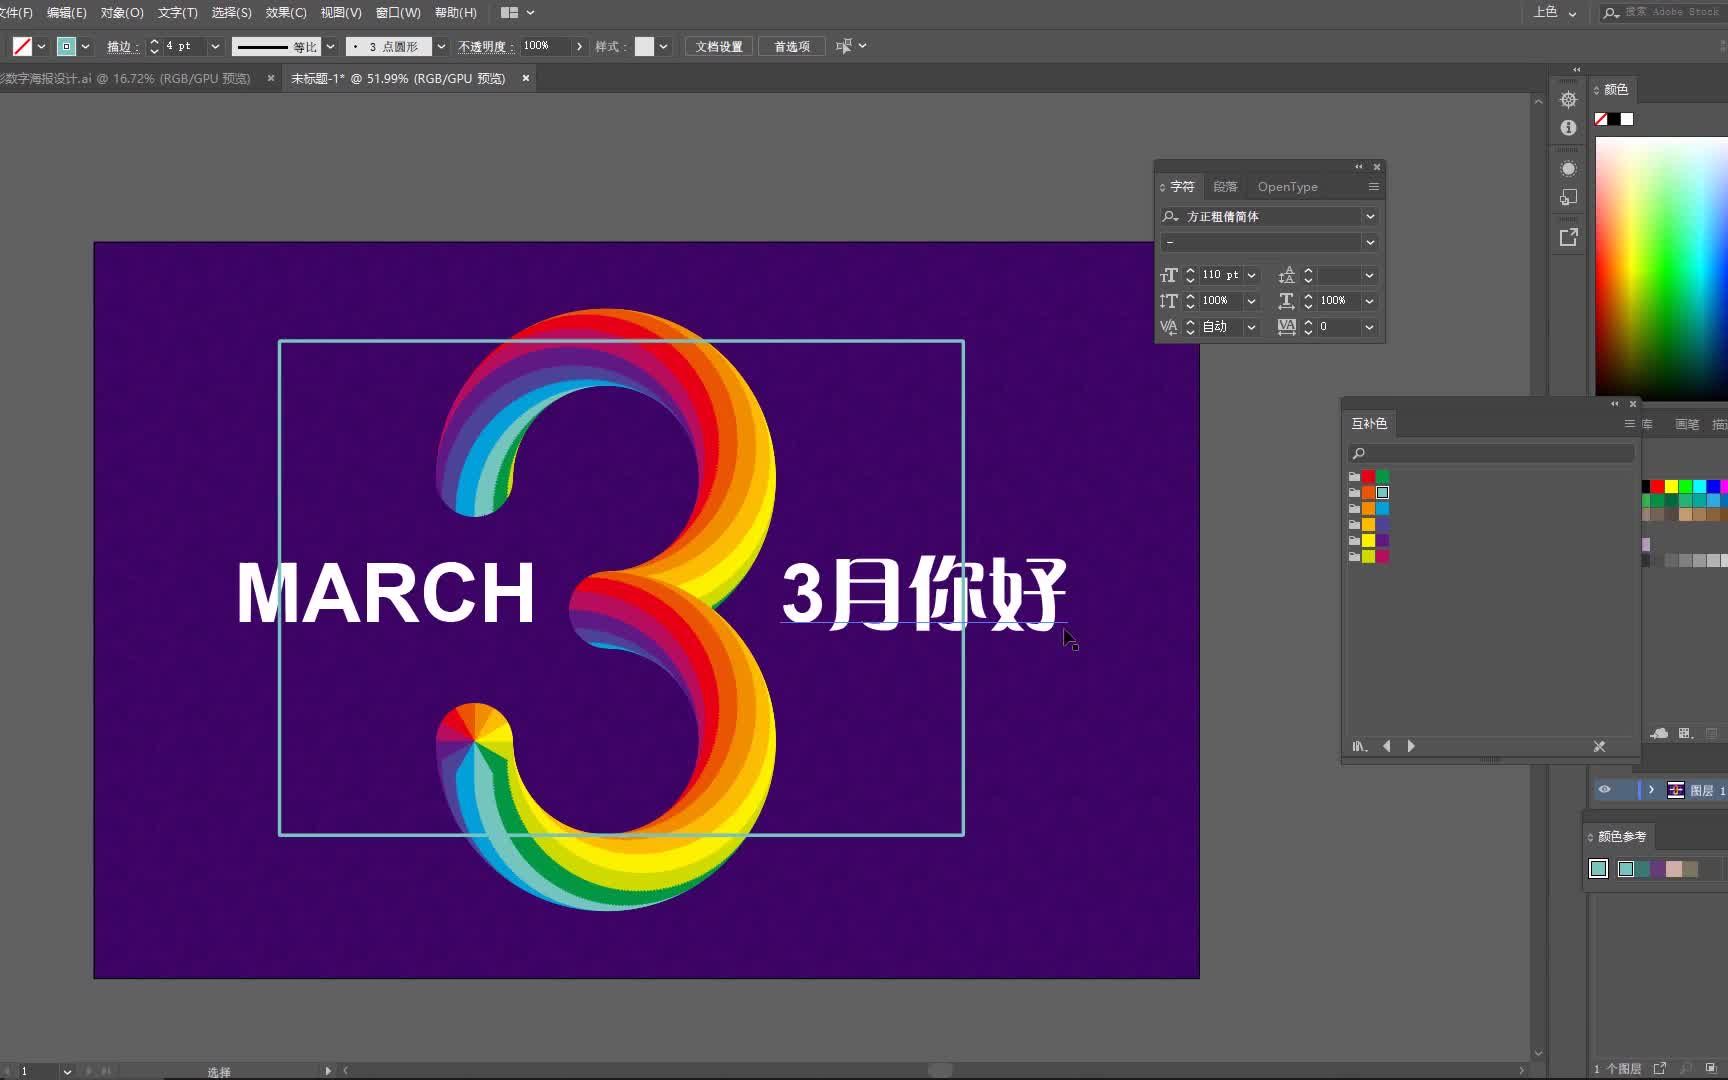Open the font size dropdown showing 110 pt

[1252, 274]
